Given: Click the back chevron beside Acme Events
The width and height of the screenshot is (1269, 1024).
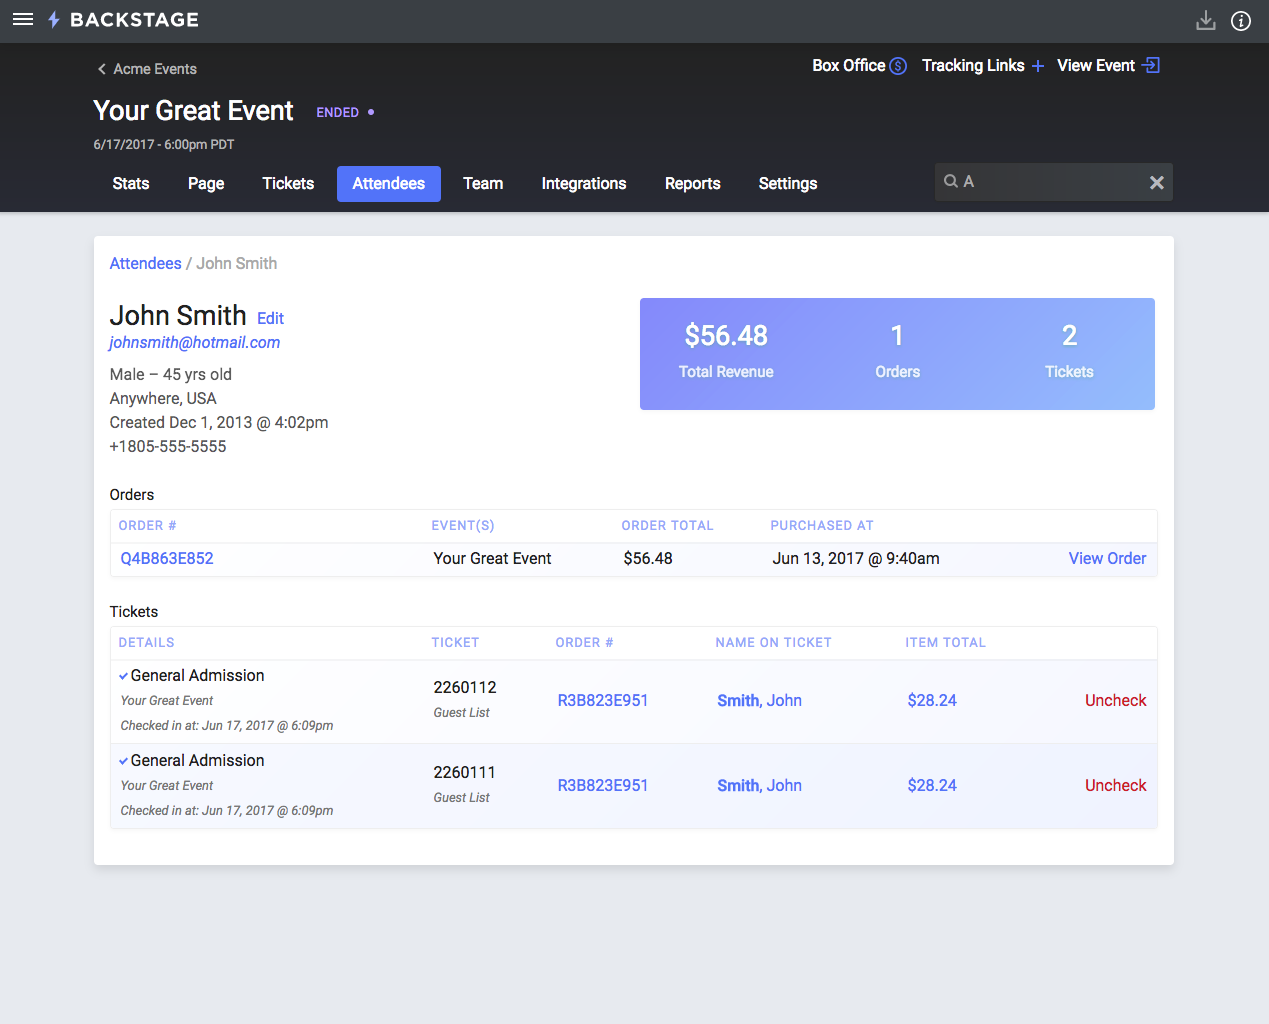Looking at the screenshot, I should tap(101, 69).
